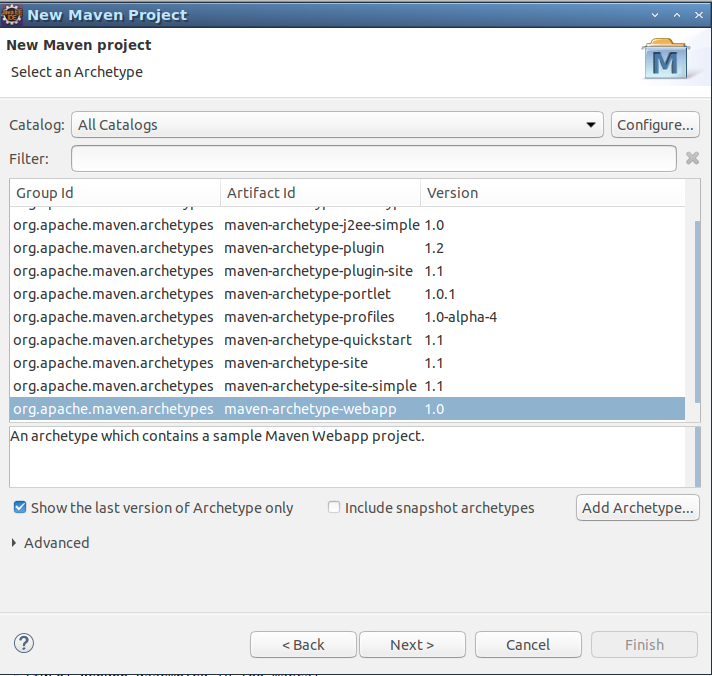Viewport: 712px width, 676px height.
Task: Sort by the Version column header
Action: (553, 193)
